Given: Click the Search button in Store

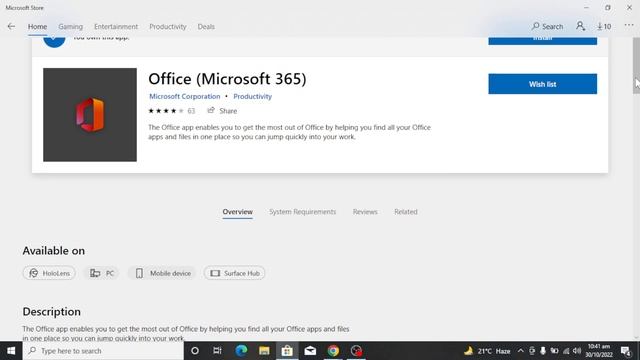Looking at the screenshot, I should click(x=547, y=27).
